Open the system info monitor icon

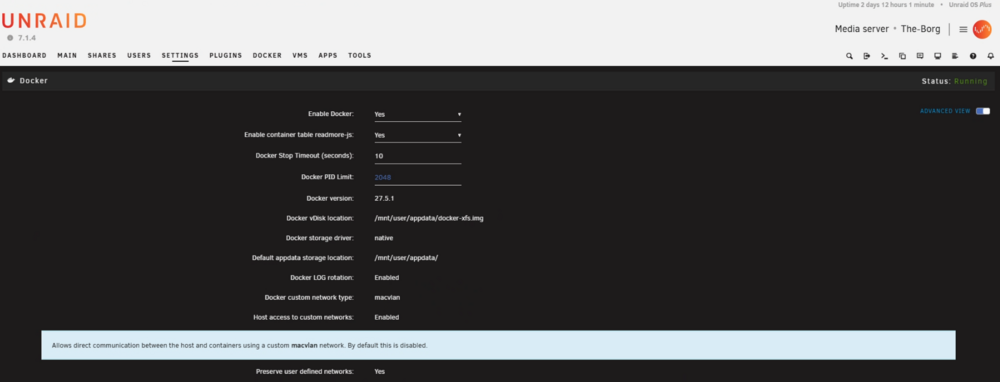[938, 56]
